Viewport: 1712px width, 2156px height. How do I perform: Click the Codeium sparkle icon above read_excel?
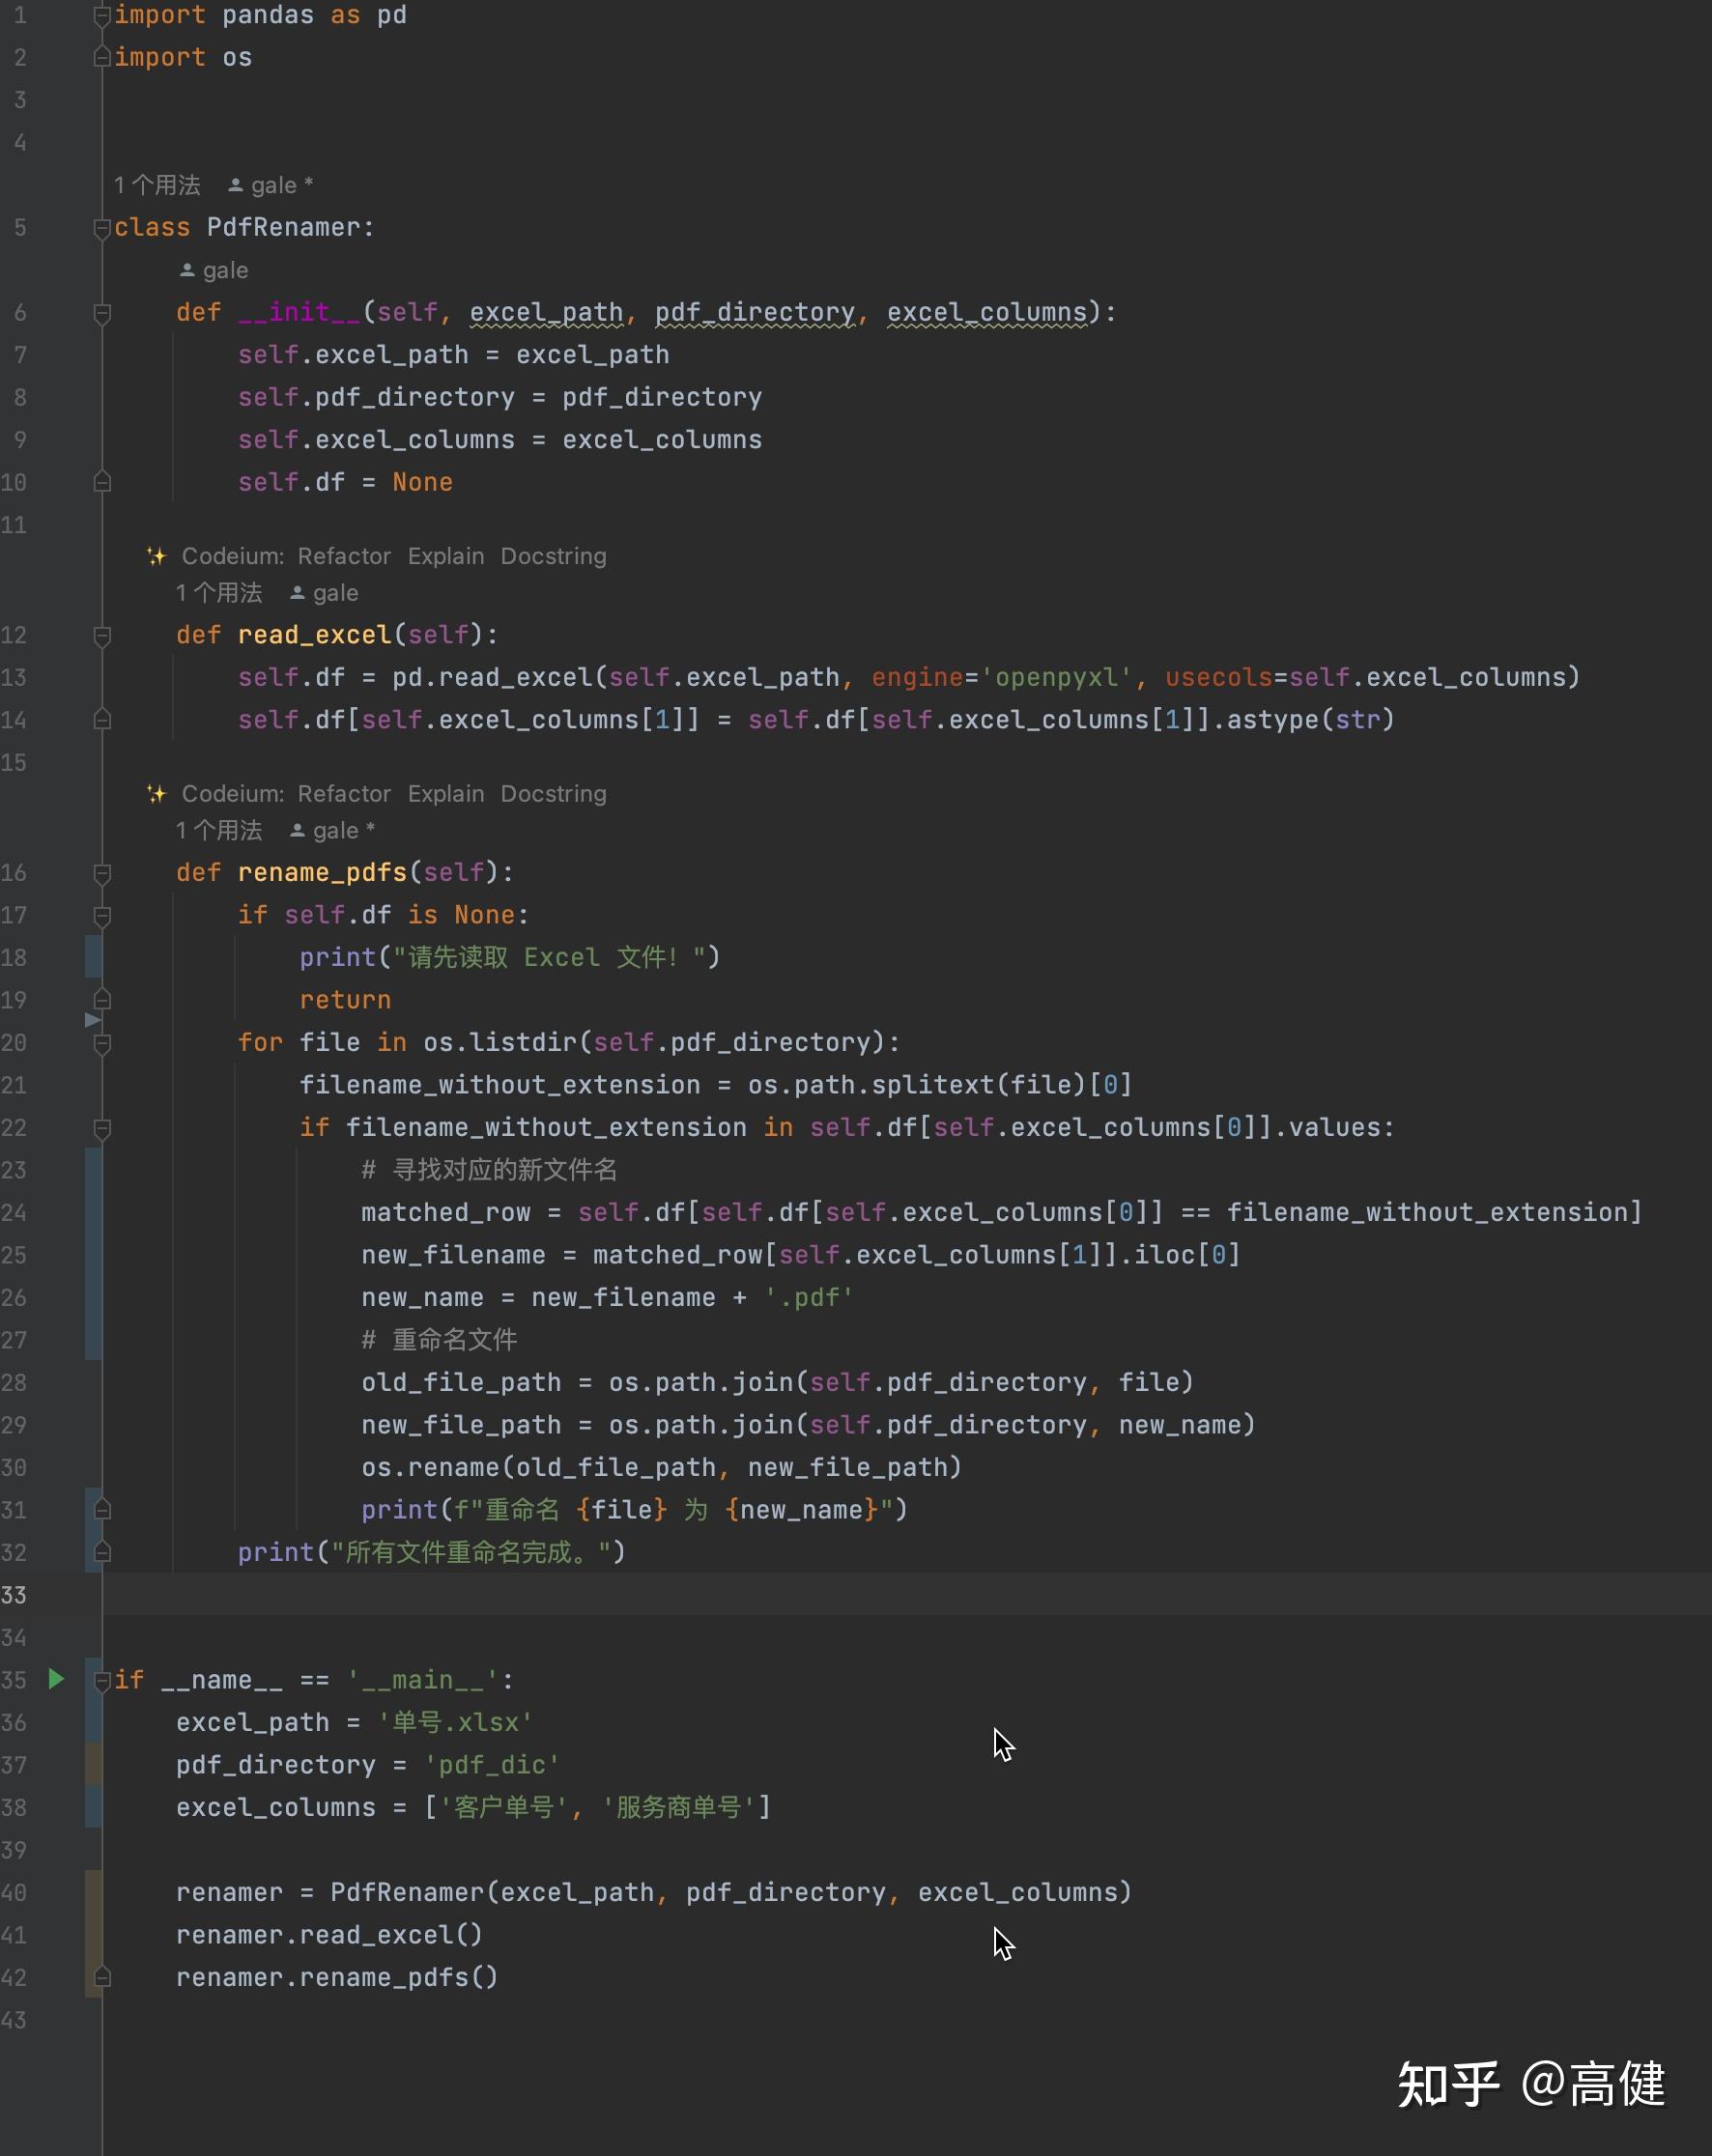(156, 556)
